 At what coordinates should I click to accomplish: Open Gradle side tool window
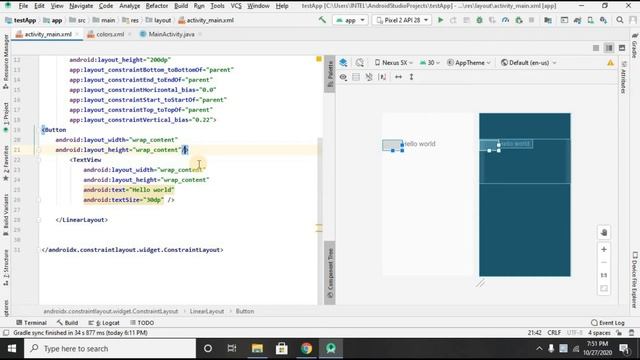635,46
